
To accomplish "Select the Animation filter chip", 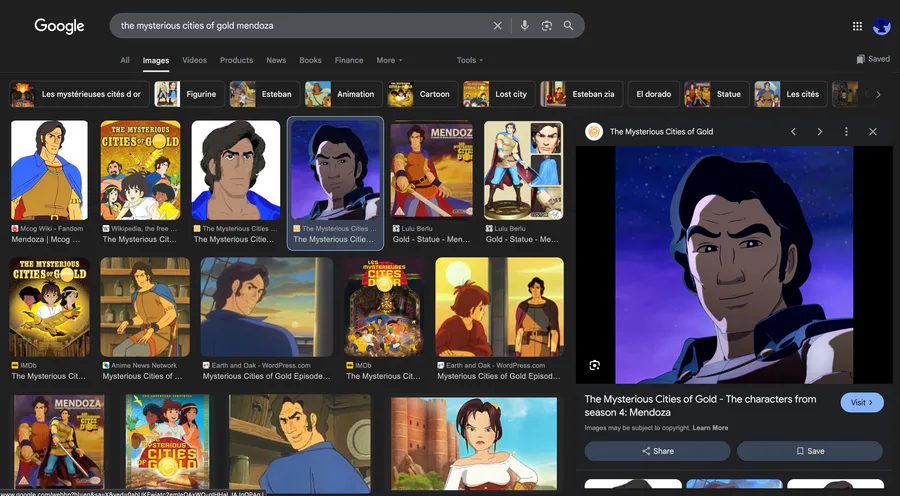I will point(343,94).
